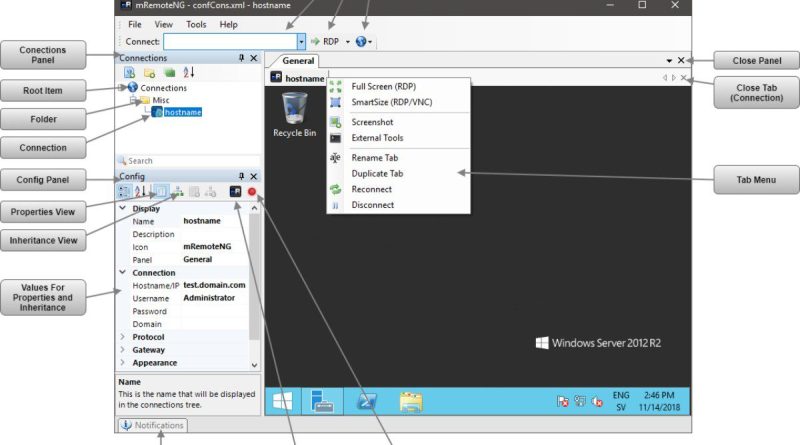This screenshot has height=445, width=800.
Task: Click the Recycle Bin icon on remote desktop
Action: click(x=294, y=115)
